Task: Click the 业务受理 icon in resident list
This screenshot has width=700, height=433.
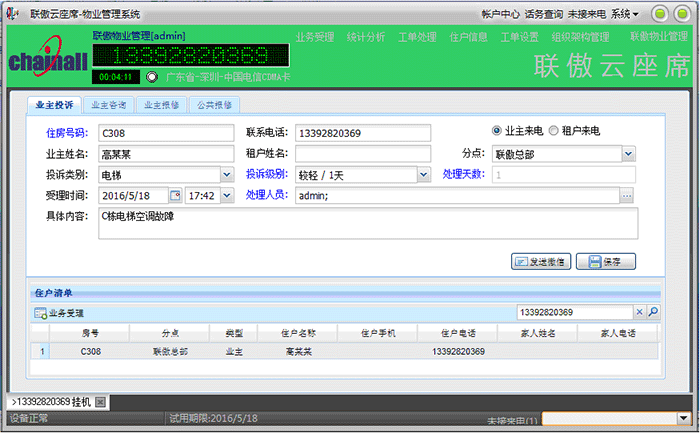Action: [x=40, y=314]
